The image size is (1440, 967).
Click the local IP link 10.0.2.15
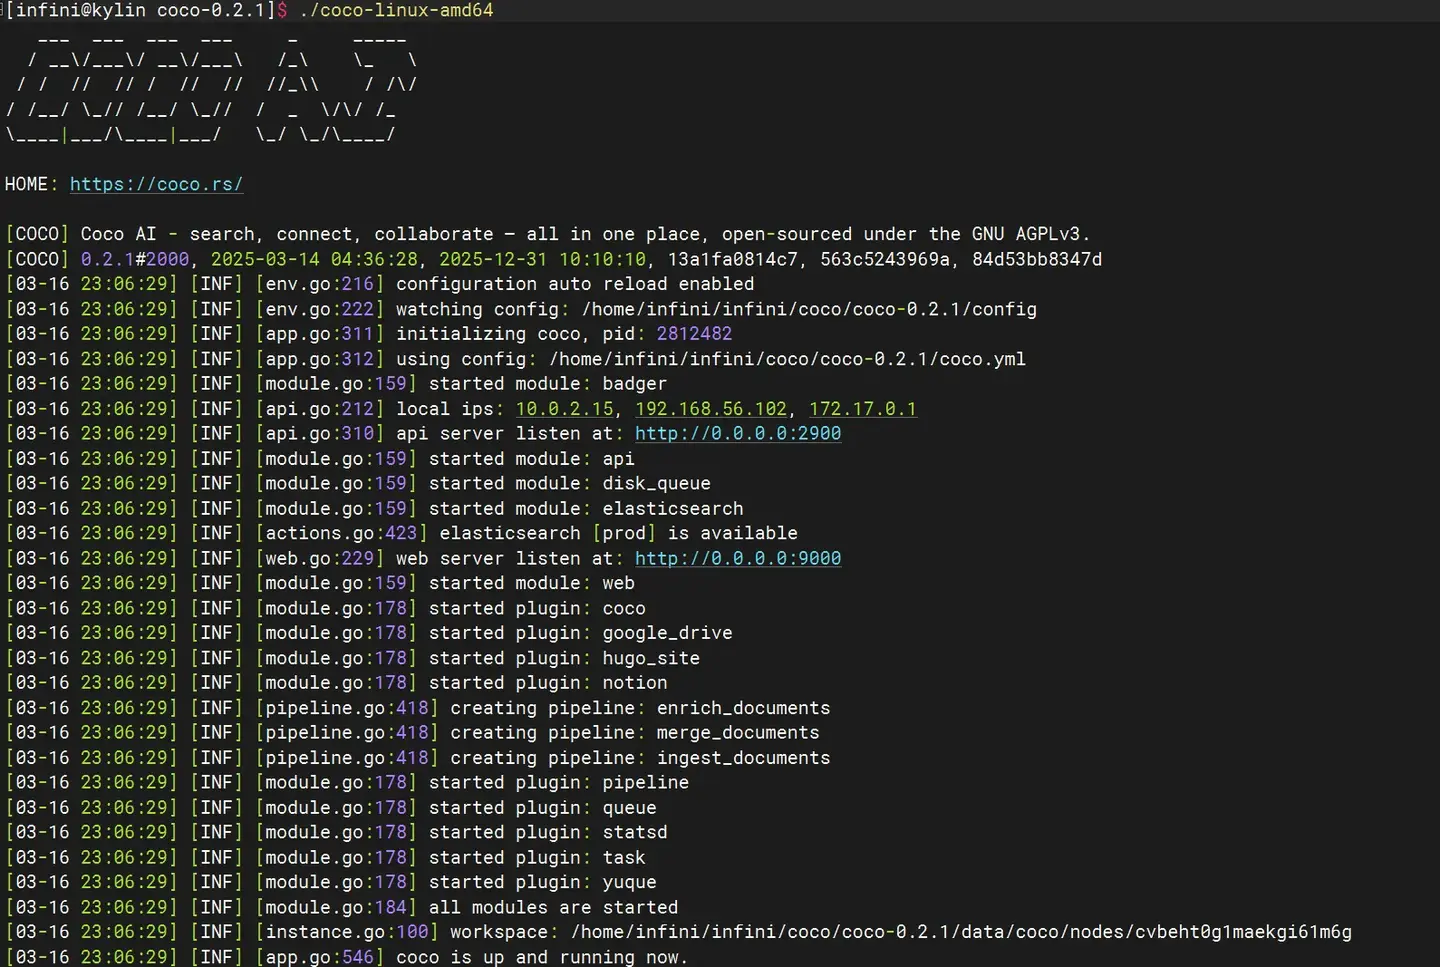pos(565,408)
